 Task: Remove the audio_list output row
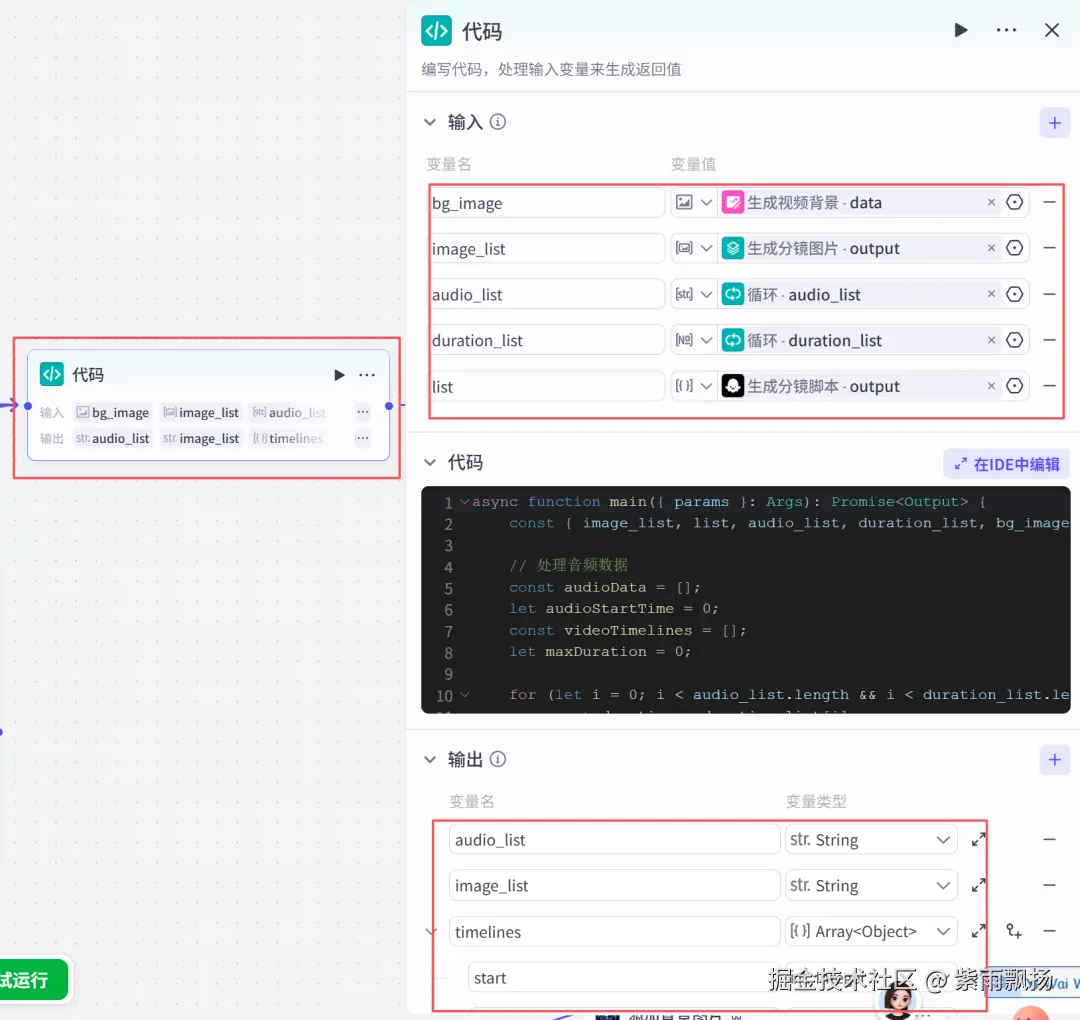(x=1049, y=840)
